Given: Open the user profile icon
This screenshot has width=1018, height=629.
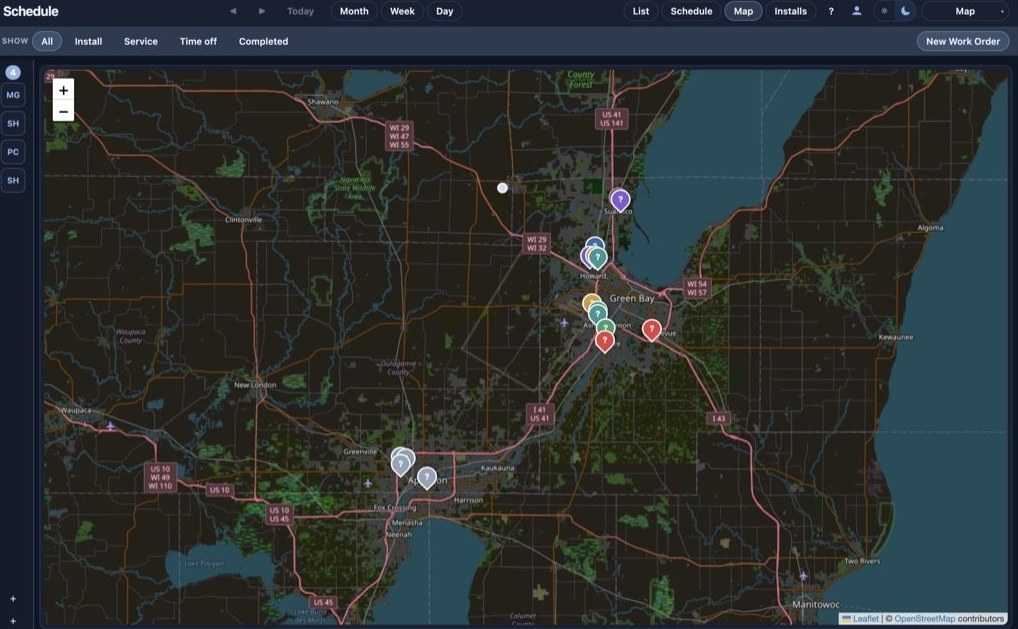Looking at the screenshot, I should (x=856, y=11).
